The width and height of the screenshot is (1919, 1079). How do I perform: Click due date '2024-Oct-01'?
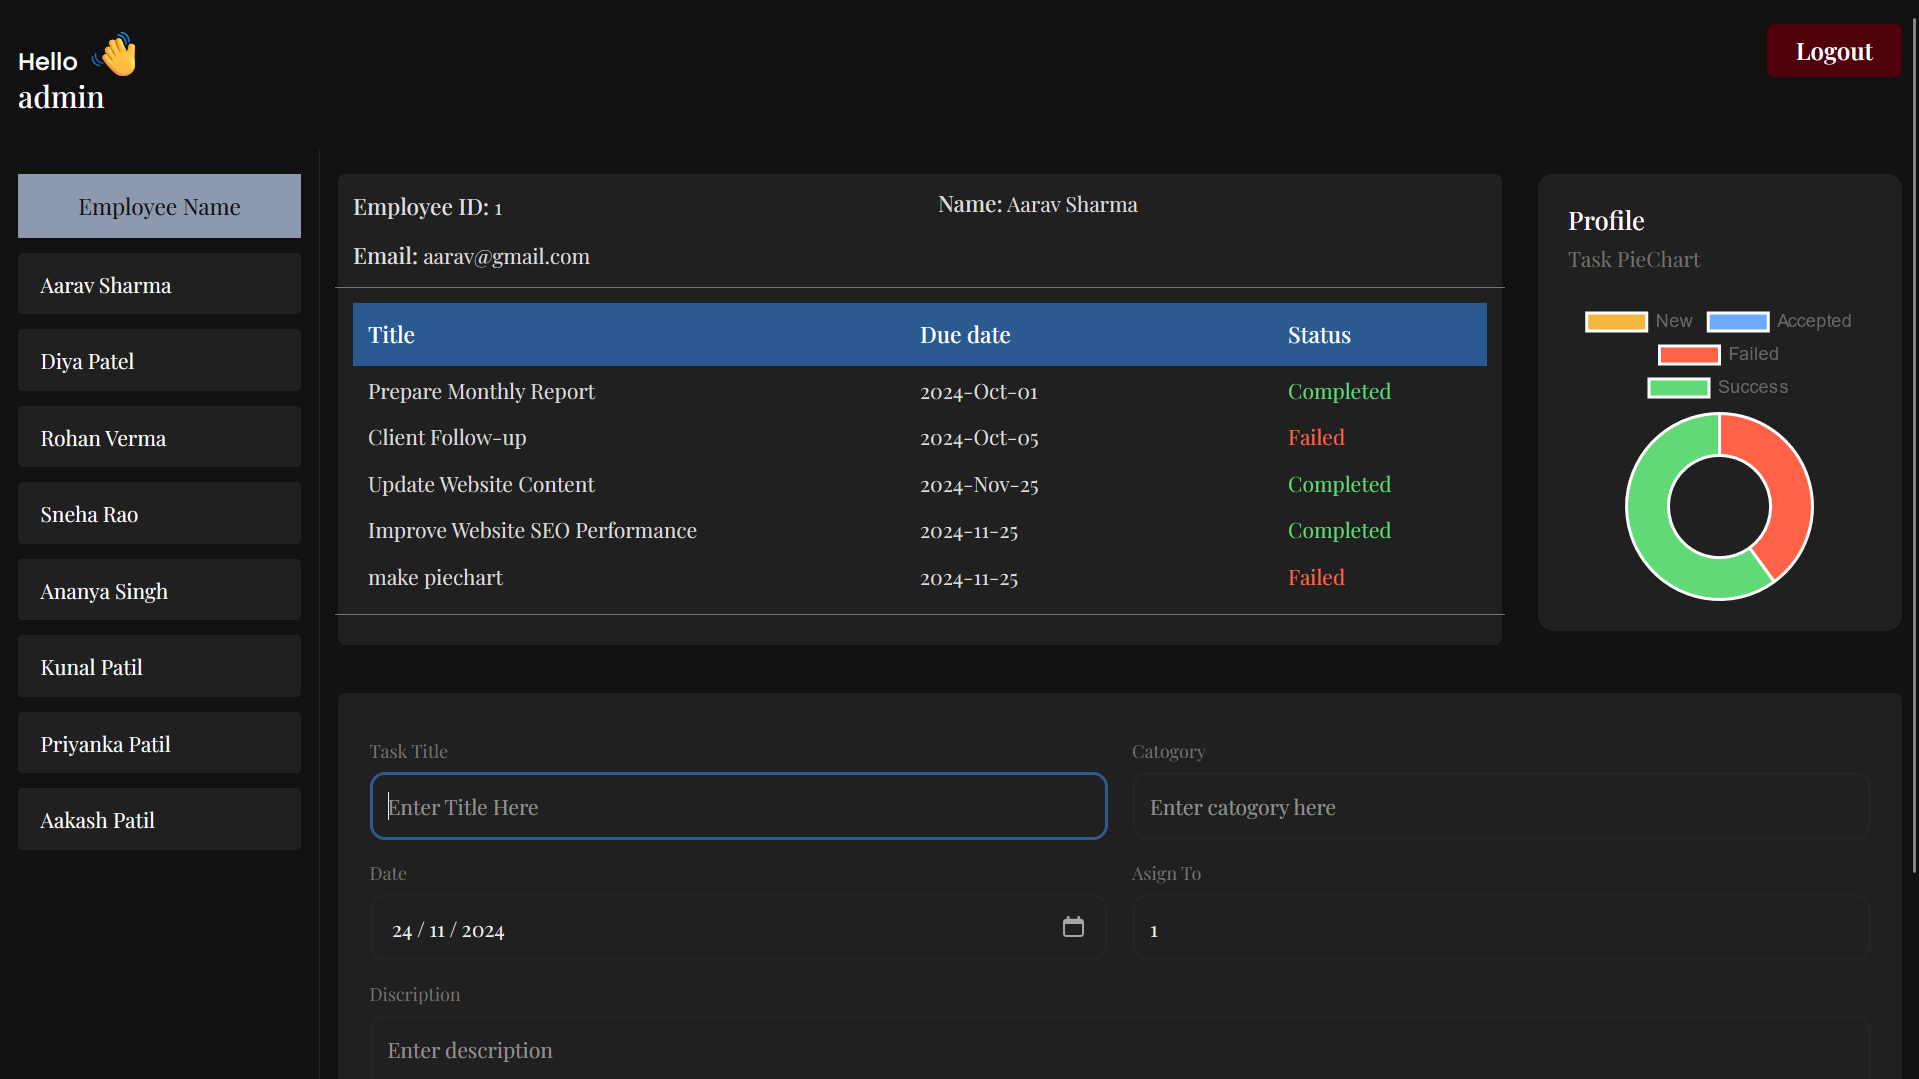tap(979, 392)
